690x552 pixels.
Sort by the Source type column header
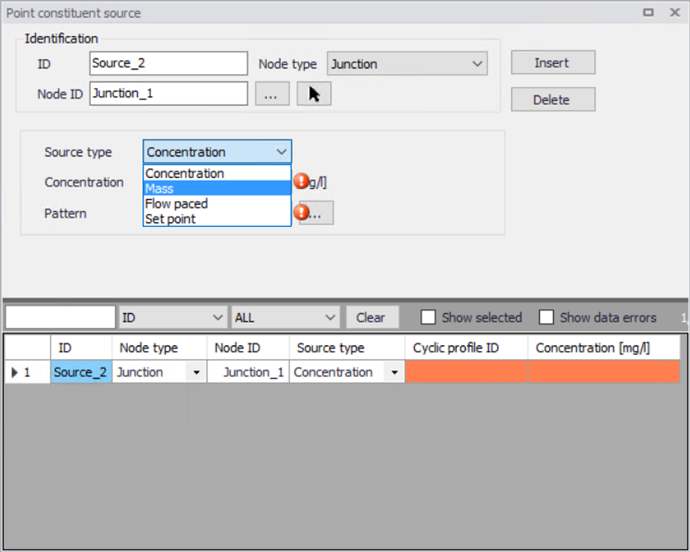pyautogui.click(x=347, y=348)
